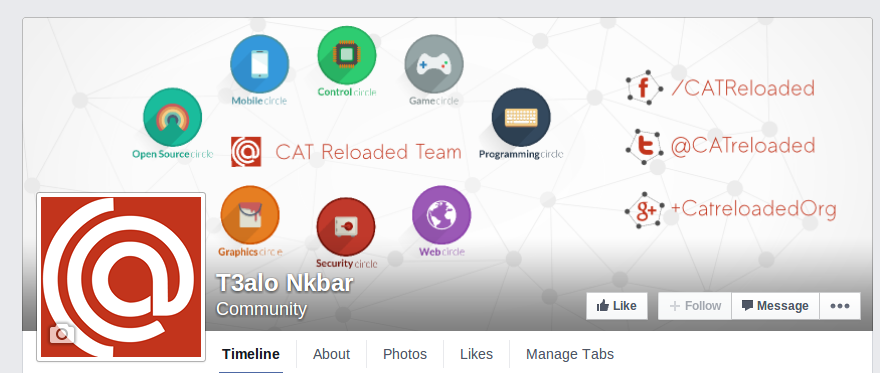The height and width of the screenshot is (373, 880).
Task: Click the Mobile circle phone icon
Action: tap(259, 64)
